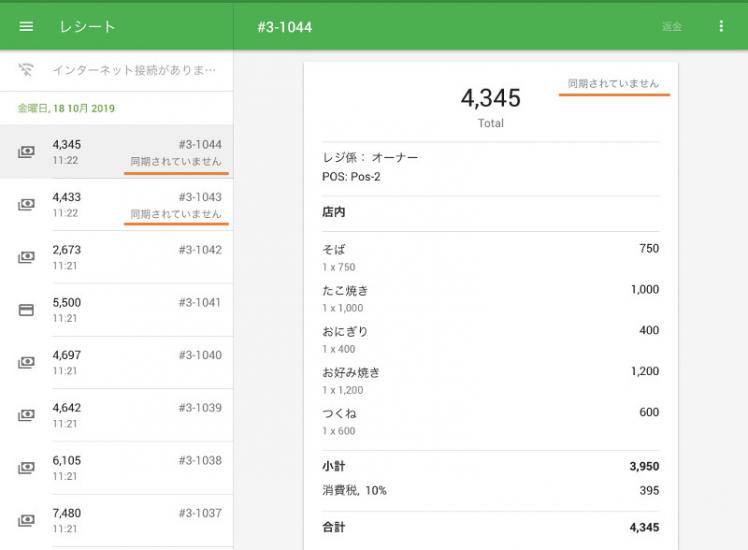Click cash icon of receipt #3-1038
The image size is (748, 550).
(26, 468)
